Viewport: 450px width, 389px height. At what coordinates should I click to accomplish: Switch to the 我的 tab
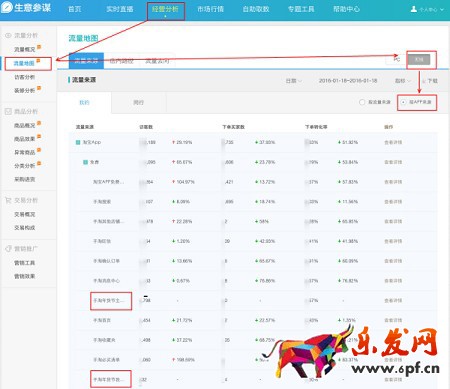[84, 102]
